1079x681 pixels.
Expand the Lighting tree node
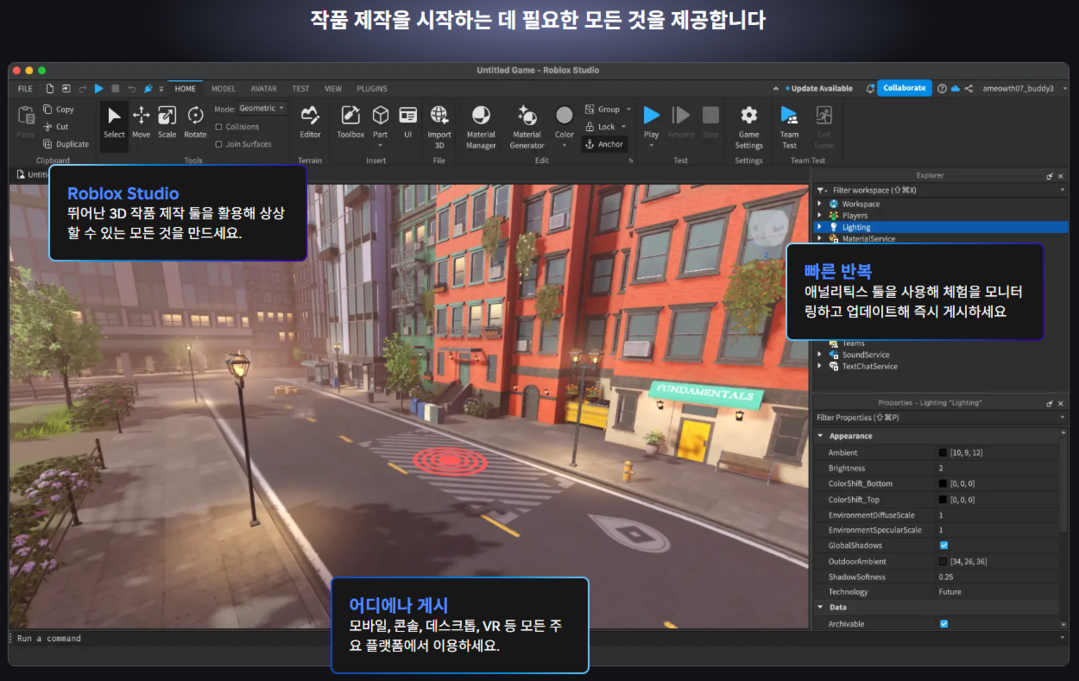(820, 227)
